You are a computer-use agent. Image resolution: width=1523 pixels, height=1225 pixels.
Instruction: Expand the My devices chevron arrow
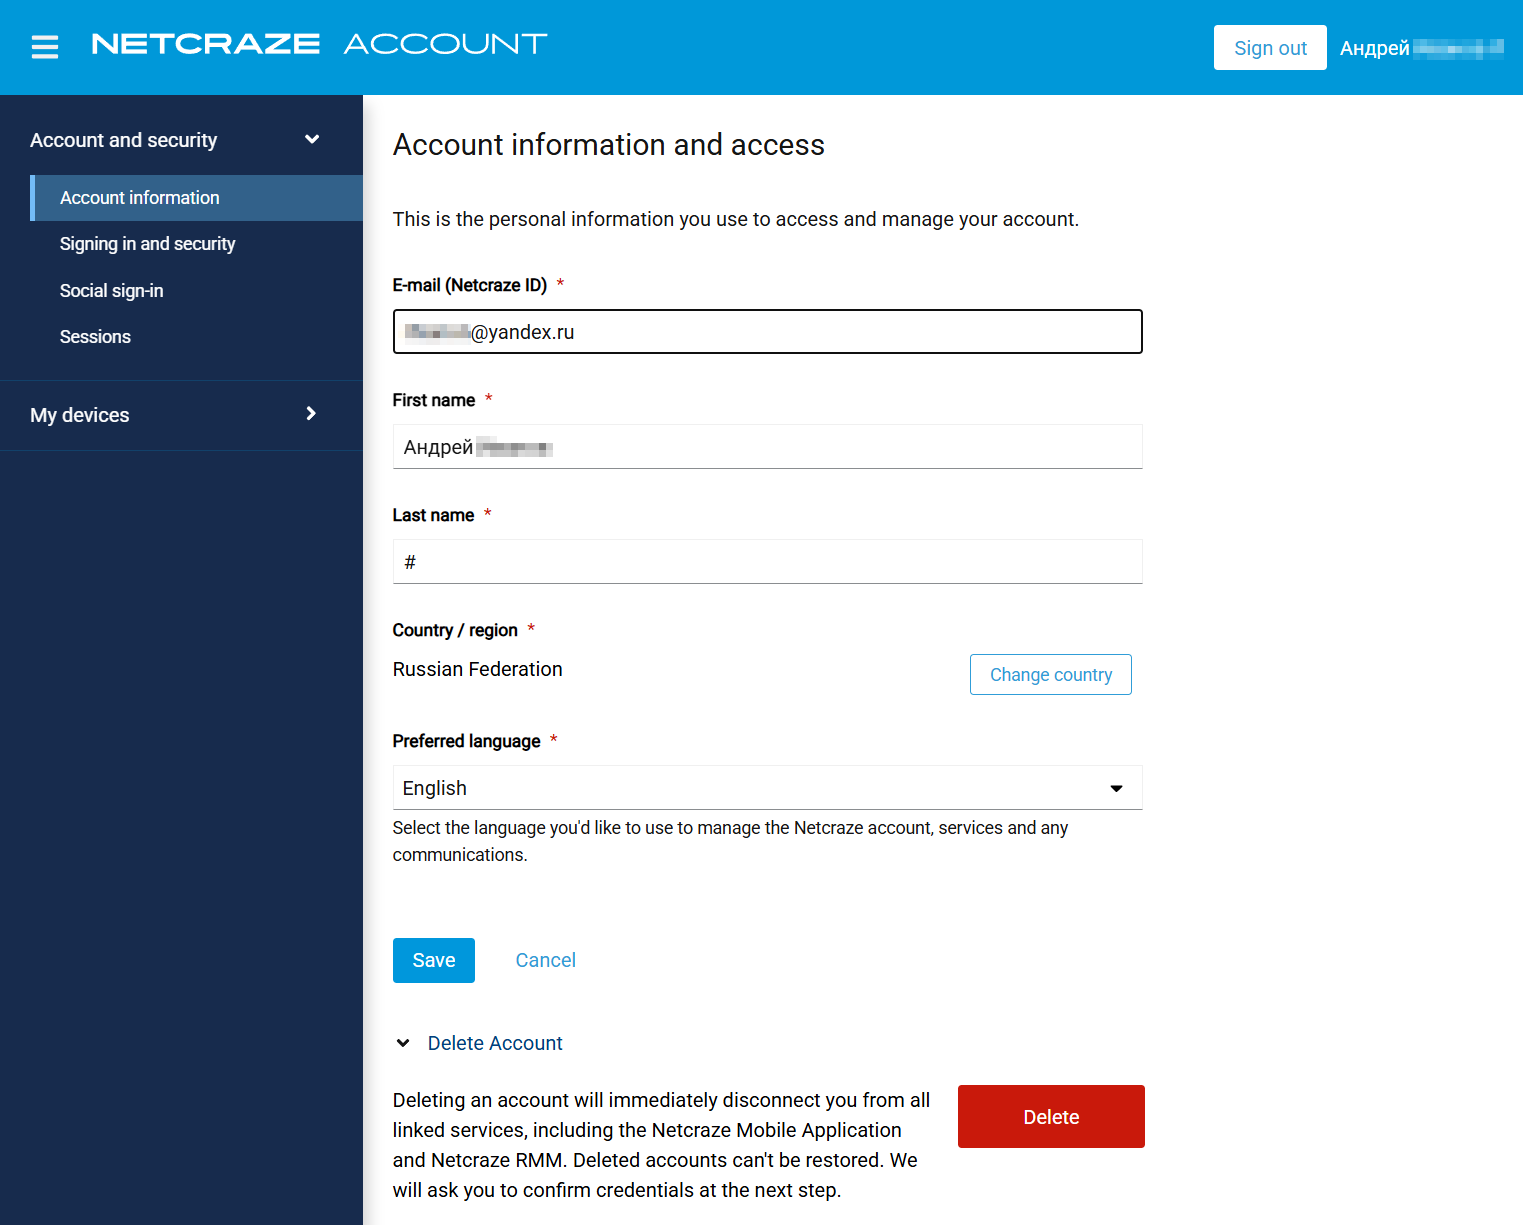coord(311,414)
